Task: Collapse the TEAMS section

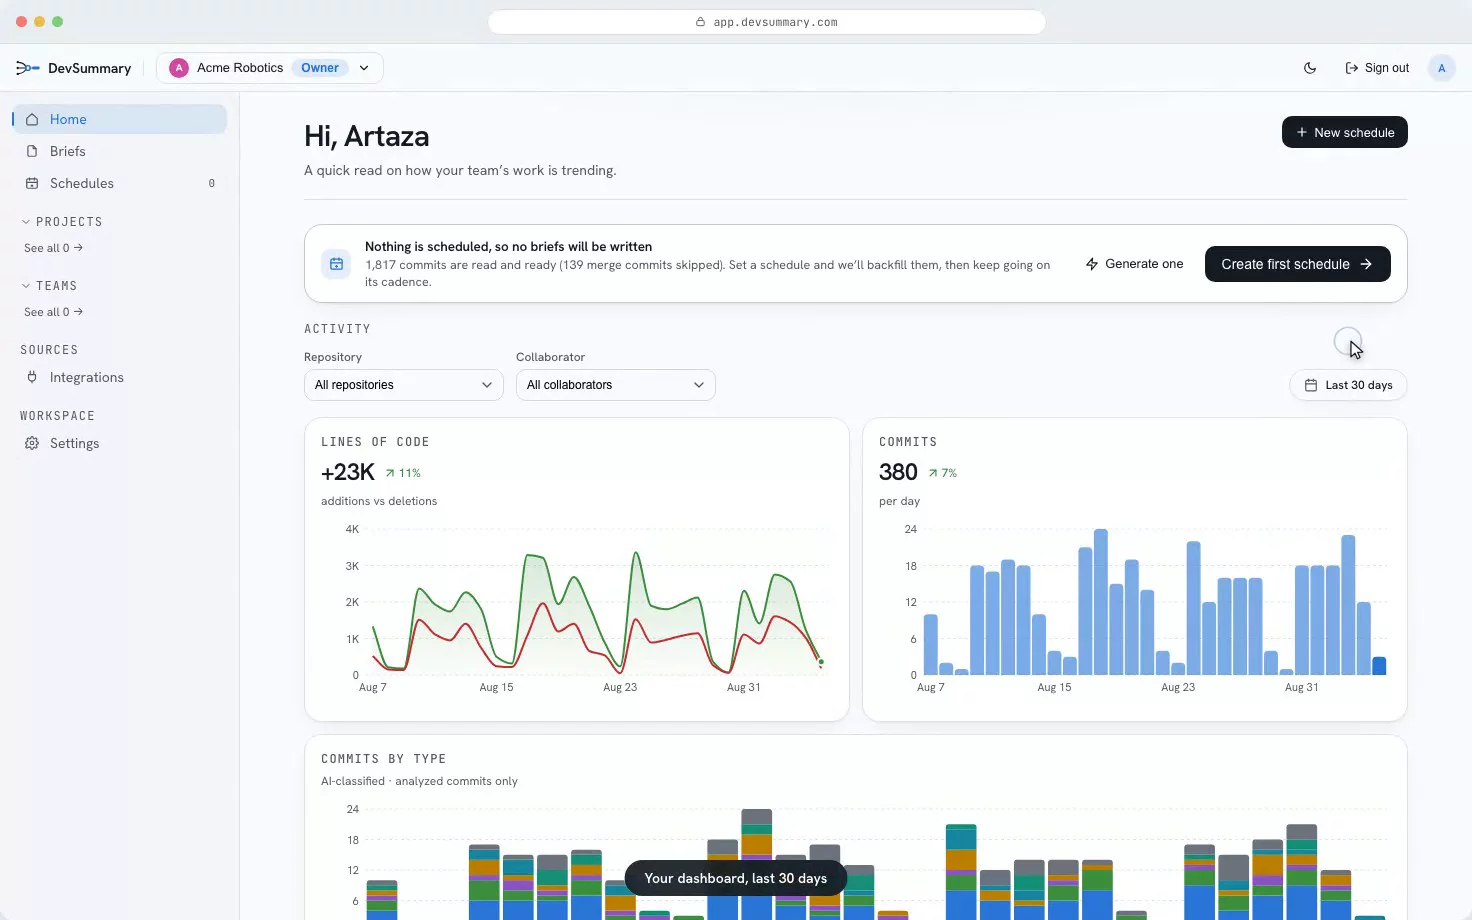Action: coord(50,286)
